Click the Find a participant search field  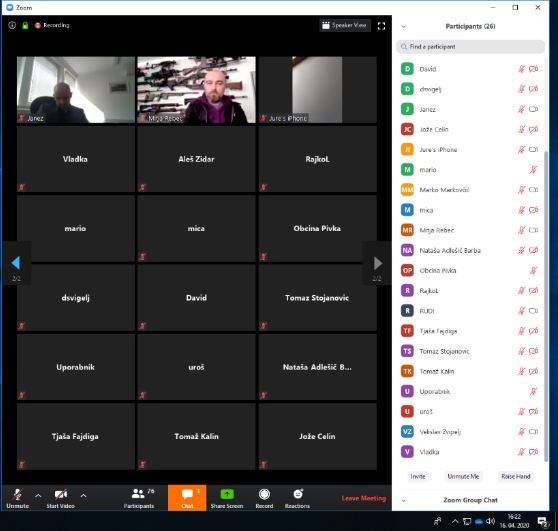click(x=470, y=47)
